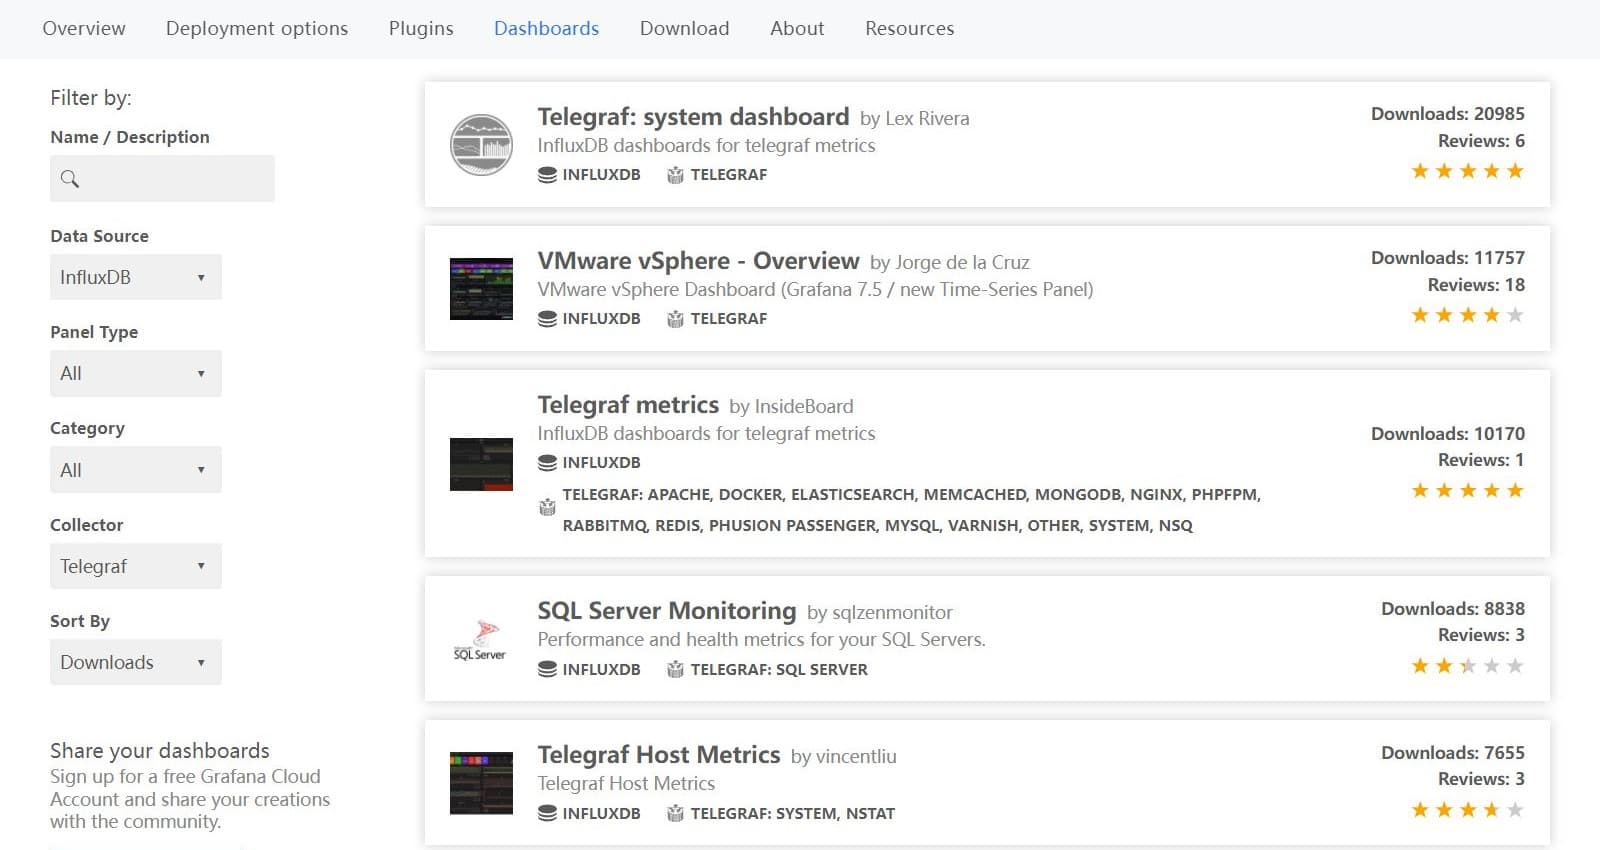Click the star rating of Telegraf system dashboard

tap(1467, 171)
